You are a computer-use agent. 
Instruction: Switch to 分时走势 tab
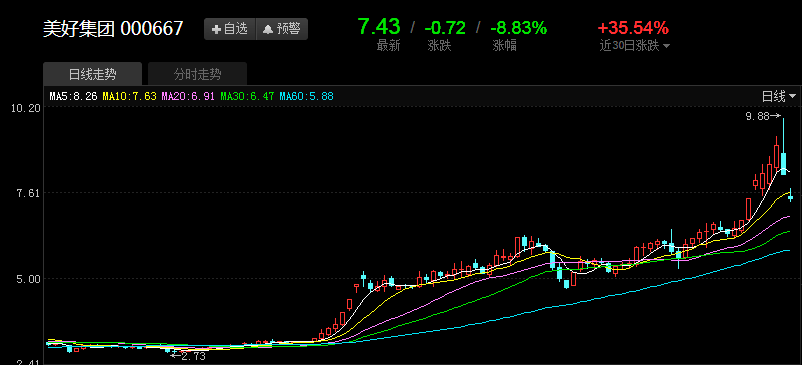[197, 74]
